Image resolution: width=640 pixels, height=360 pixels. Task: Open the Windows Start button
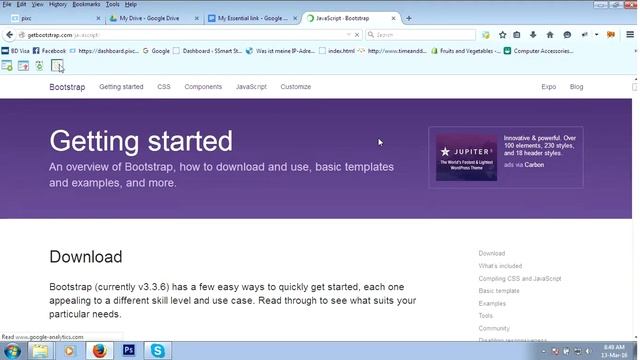12,351
